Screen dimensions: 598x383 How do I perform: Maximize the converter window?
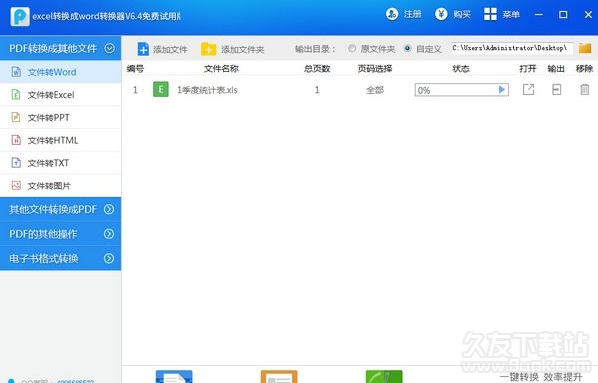(563, 14)
